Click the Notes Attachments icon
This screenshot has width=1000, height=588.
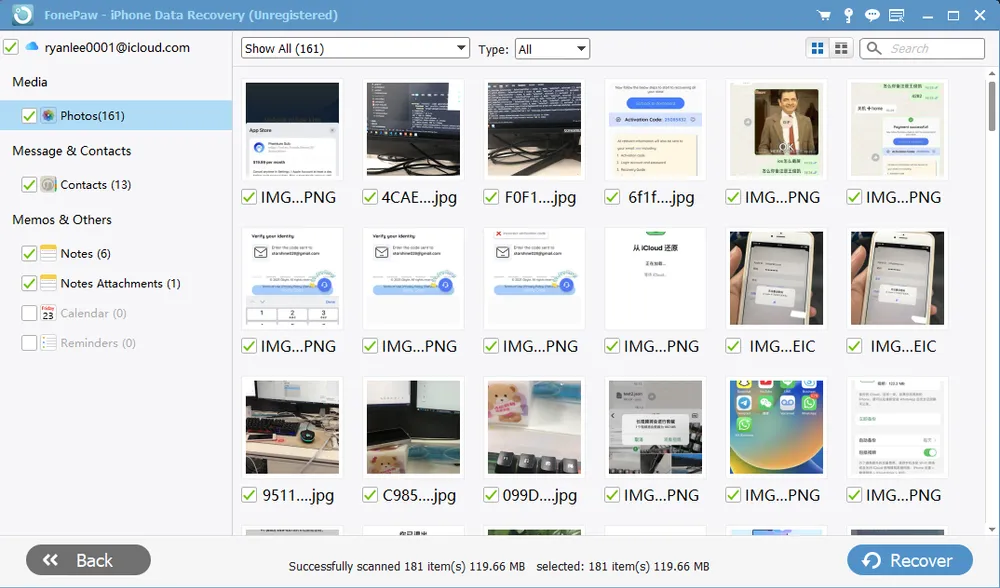pos(48,283)
